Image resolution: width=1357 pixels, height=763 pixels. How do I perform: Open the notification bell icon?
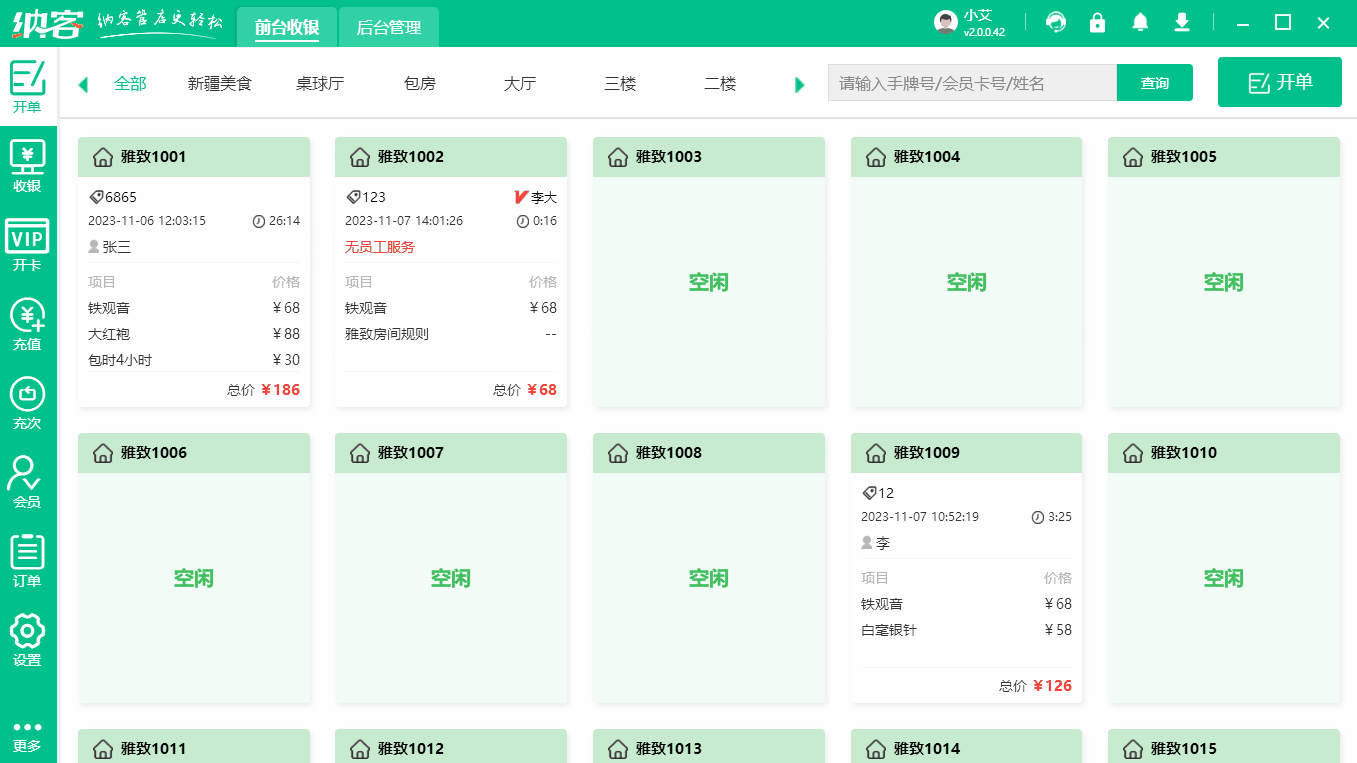click(x=1140, y=21)
